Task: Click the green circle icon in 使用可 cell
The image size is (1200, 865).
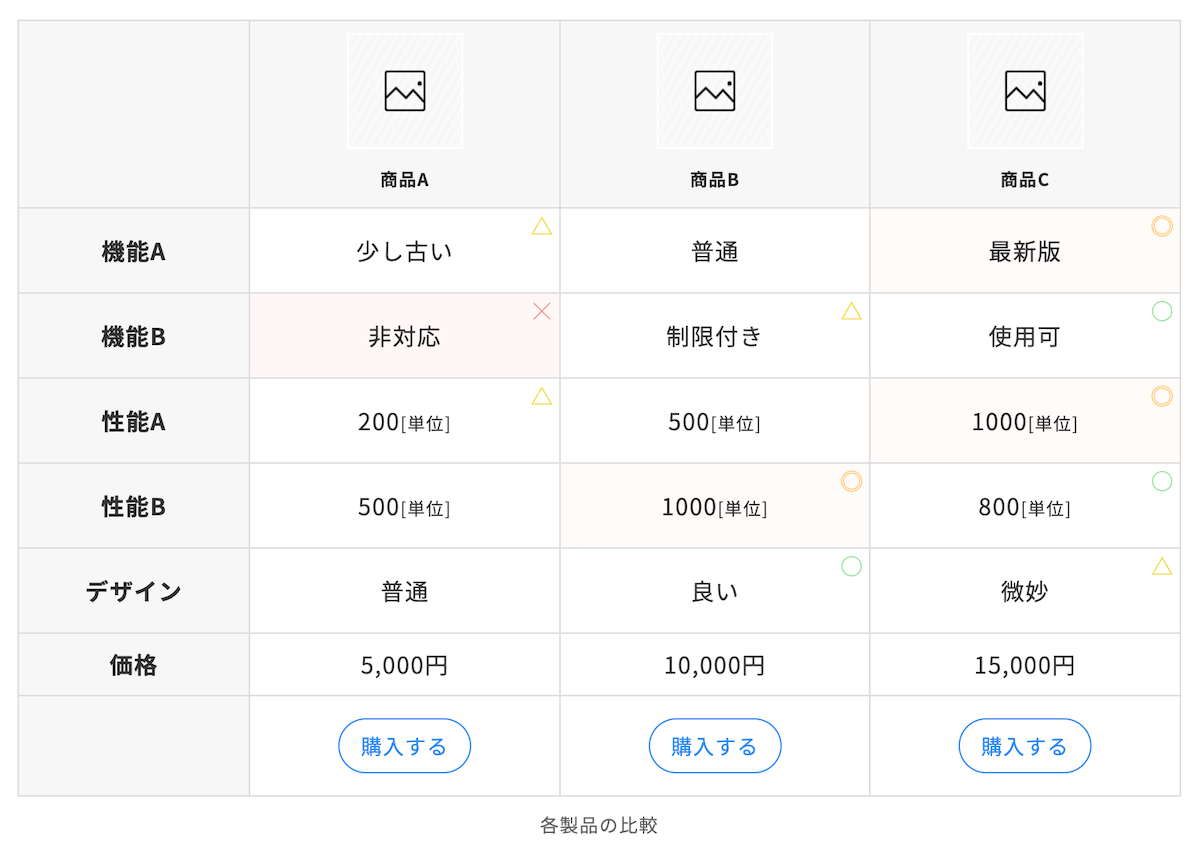Action: [1162, 311]
